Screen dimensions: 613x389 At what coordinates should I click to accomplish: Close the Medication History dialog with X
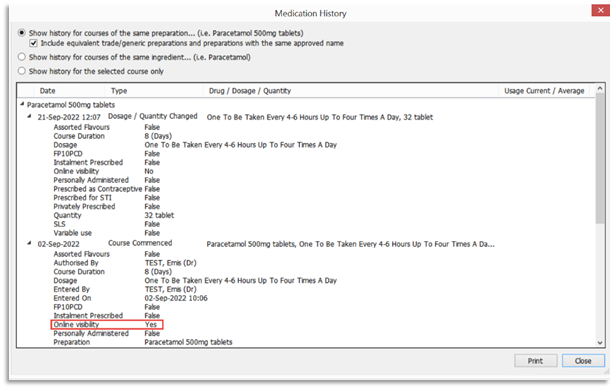[601, 11]
